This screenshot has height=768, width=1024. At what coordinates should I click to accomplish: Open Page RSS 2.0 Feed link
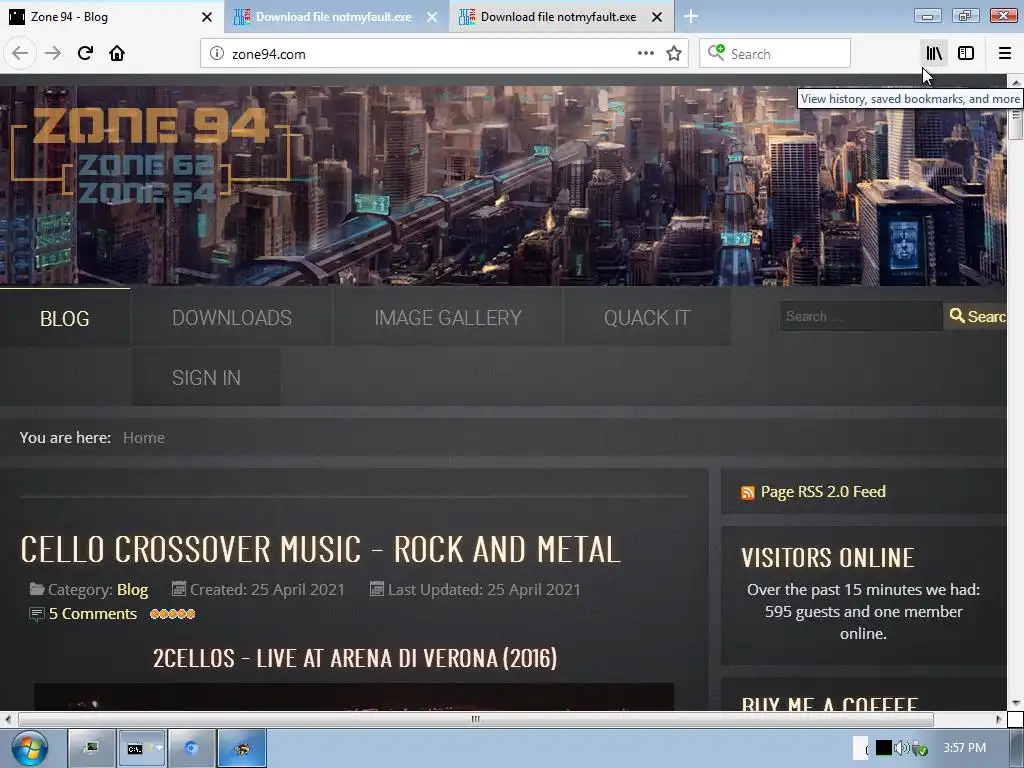click(823, 492)
